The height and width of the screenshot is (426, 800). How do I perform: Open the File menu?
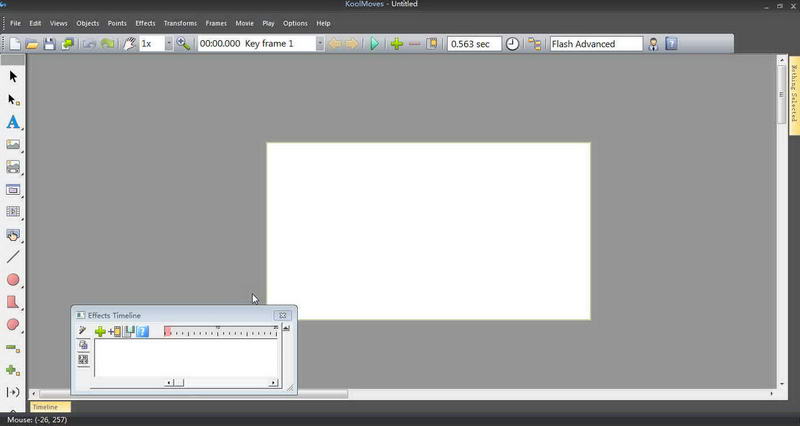coord(15,23)
